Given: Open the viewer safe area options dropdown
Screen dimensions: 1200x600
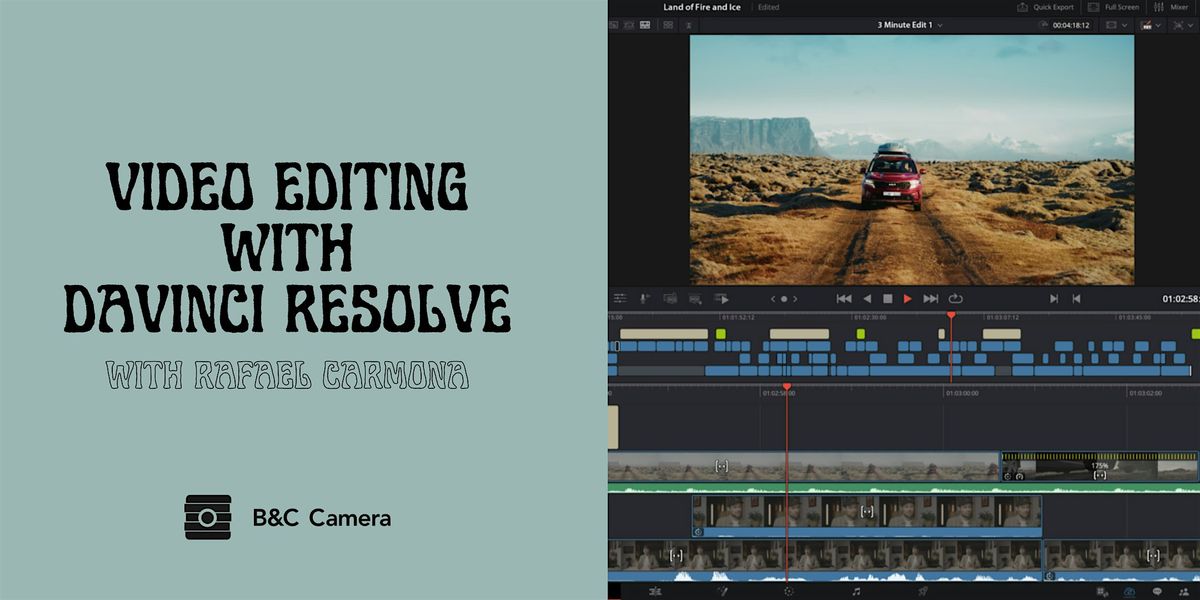Looking at the screenshot, I should point(1116,25).
